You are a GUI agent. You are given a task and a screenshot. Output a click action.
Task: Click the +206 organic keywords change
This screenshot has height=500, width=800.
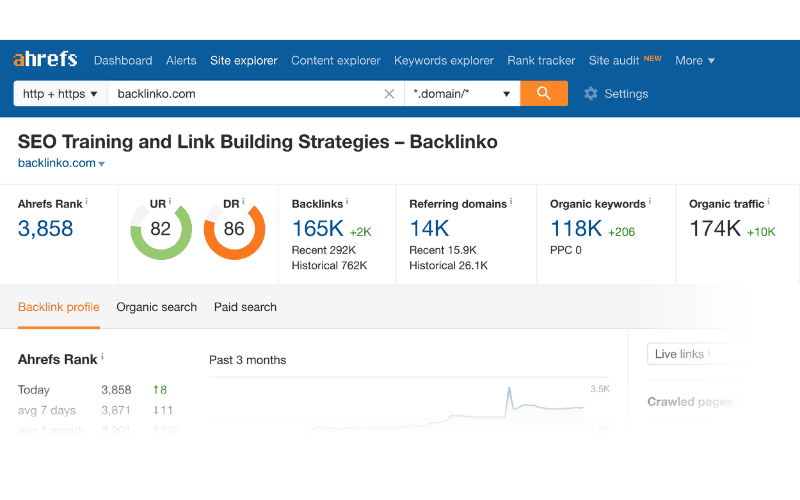click(x=621, y=232)
